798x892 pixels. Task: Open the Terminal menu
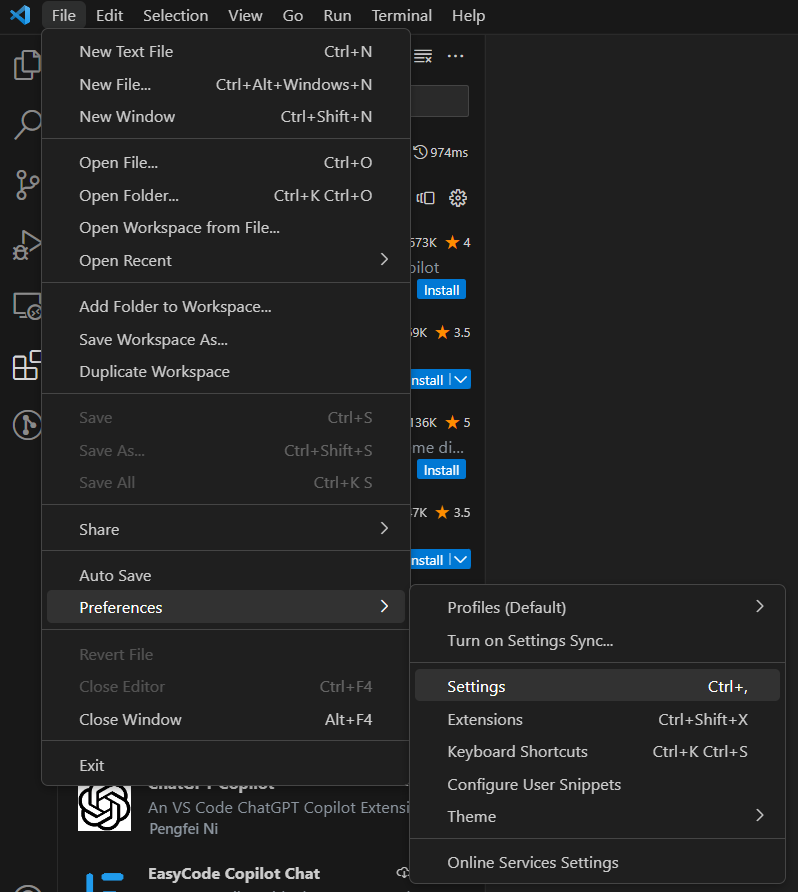401,15
